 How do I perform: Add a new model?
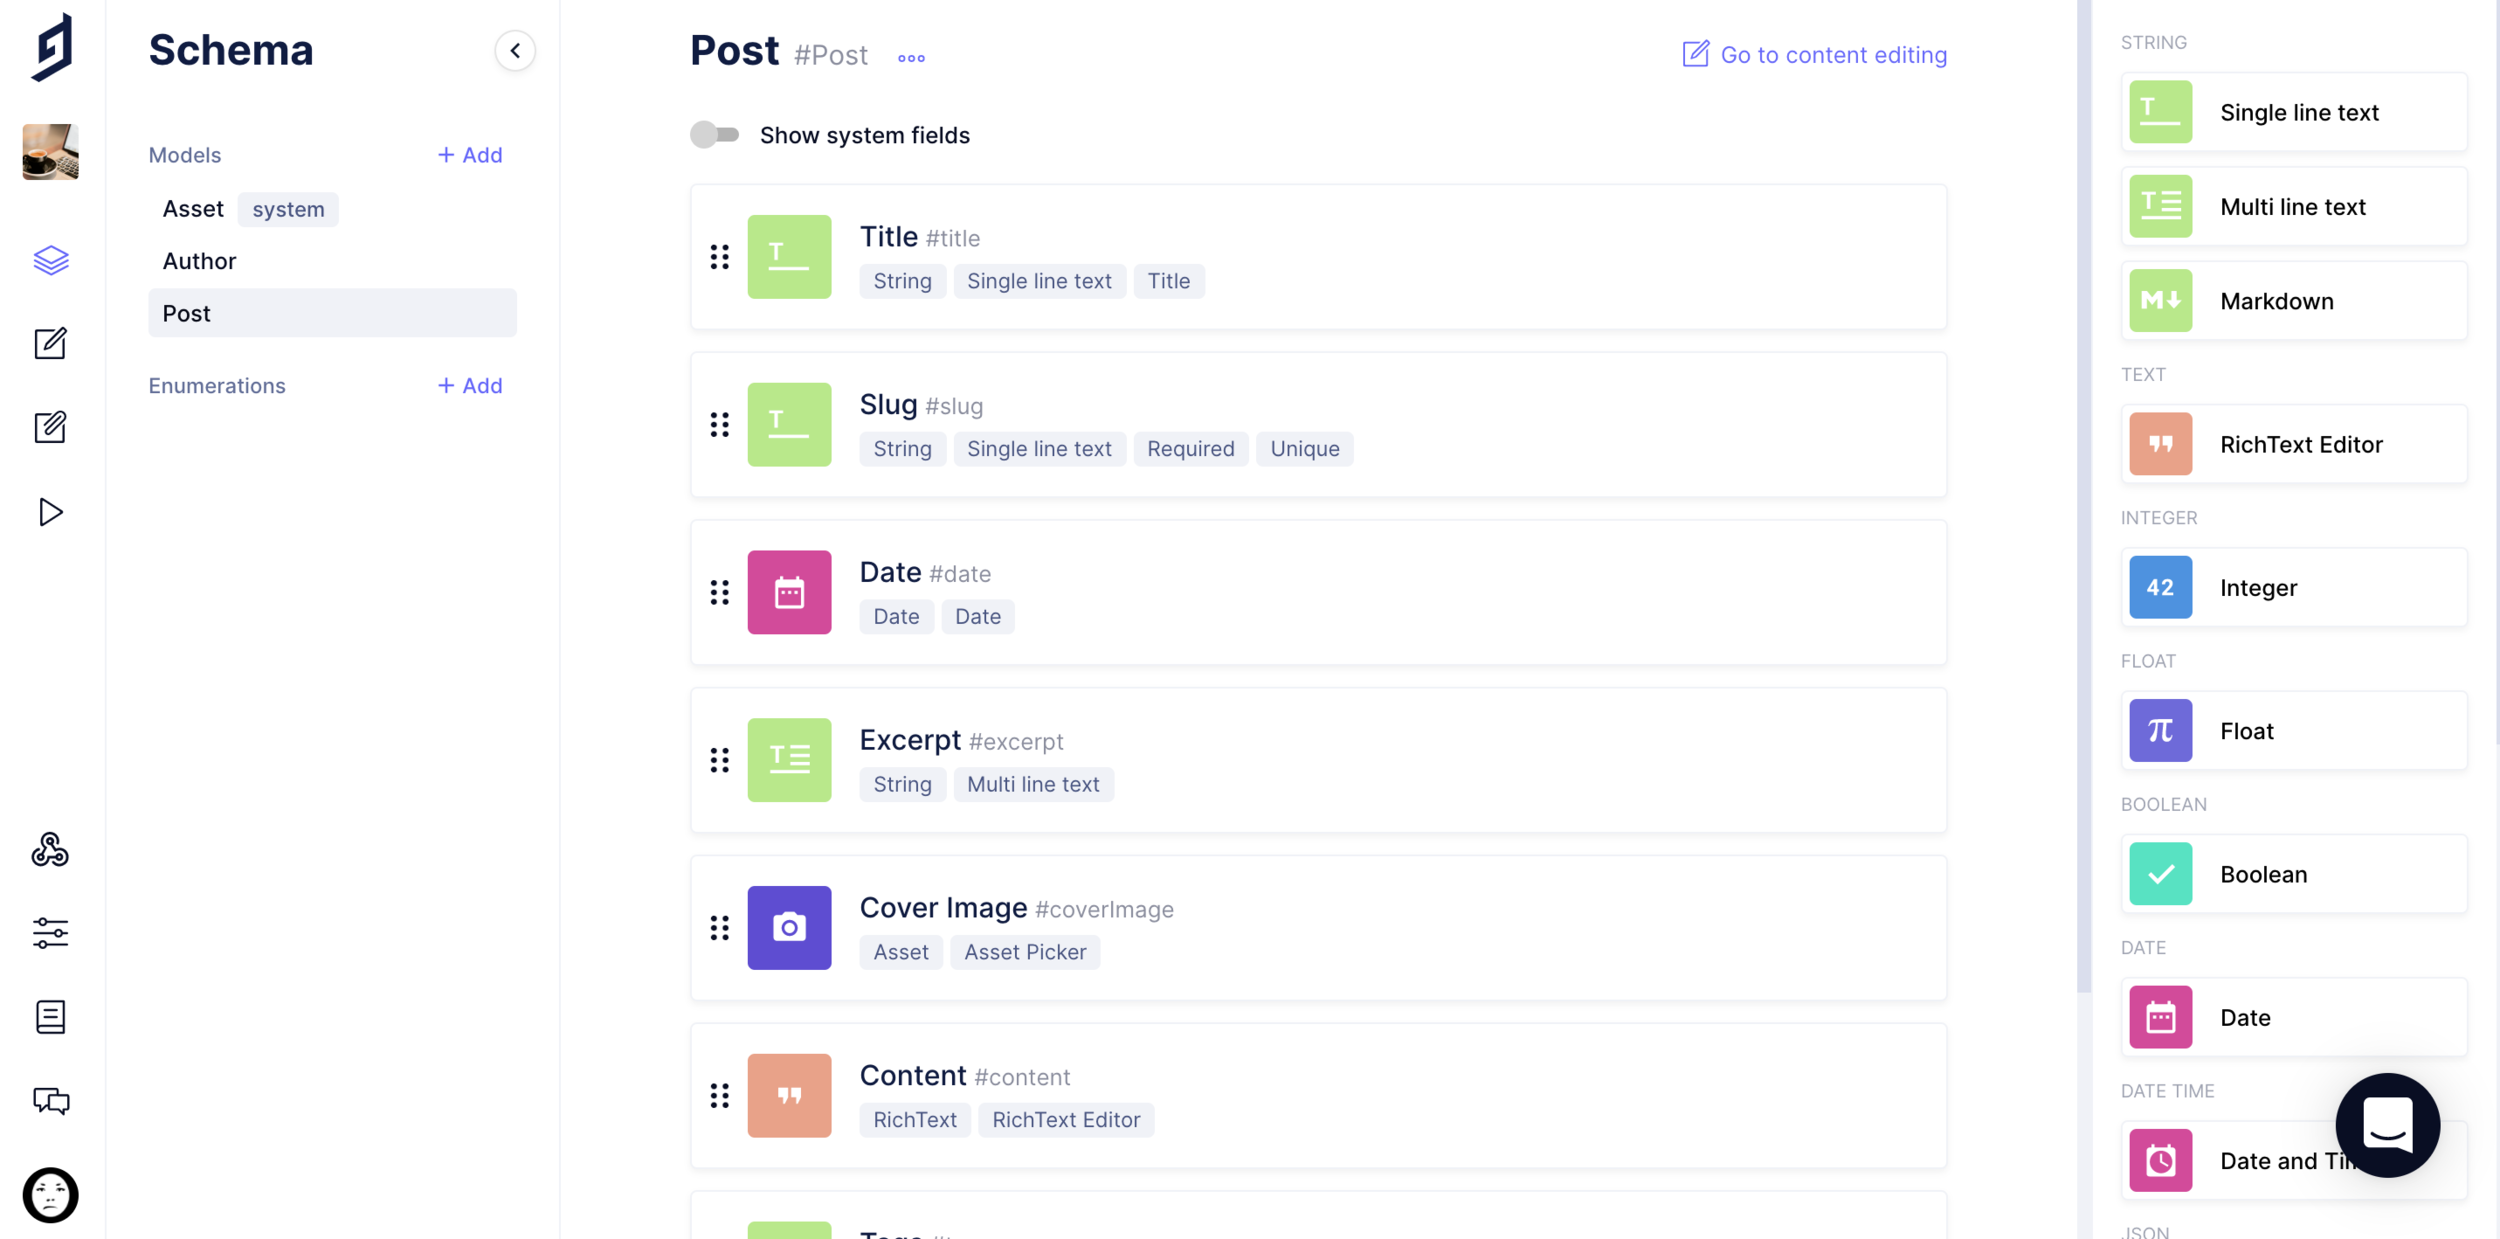tap(470, 155)
